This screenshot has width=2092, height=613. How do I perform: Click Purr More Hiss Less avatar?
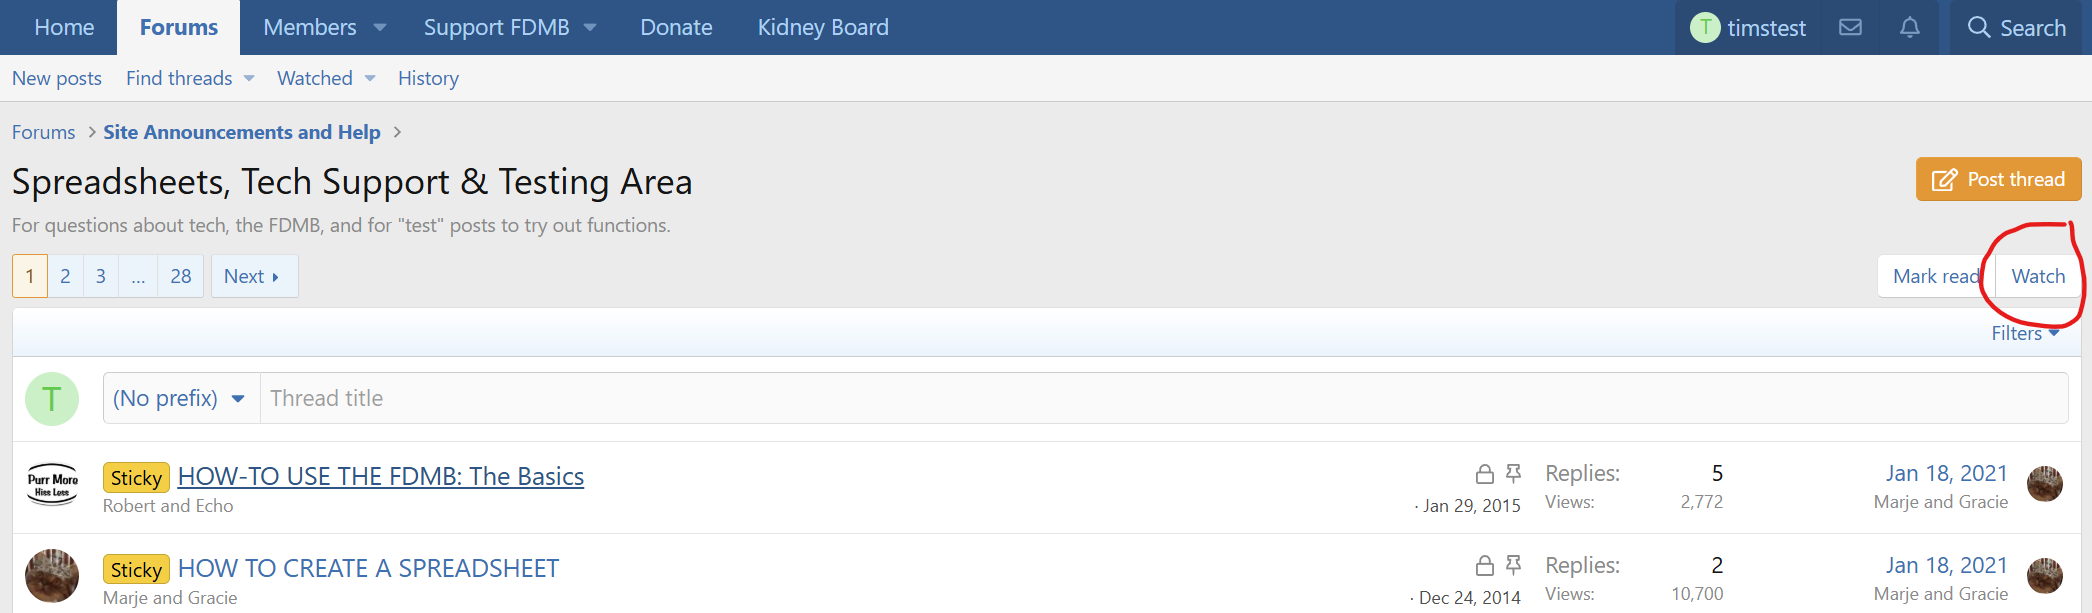(52, 485)
